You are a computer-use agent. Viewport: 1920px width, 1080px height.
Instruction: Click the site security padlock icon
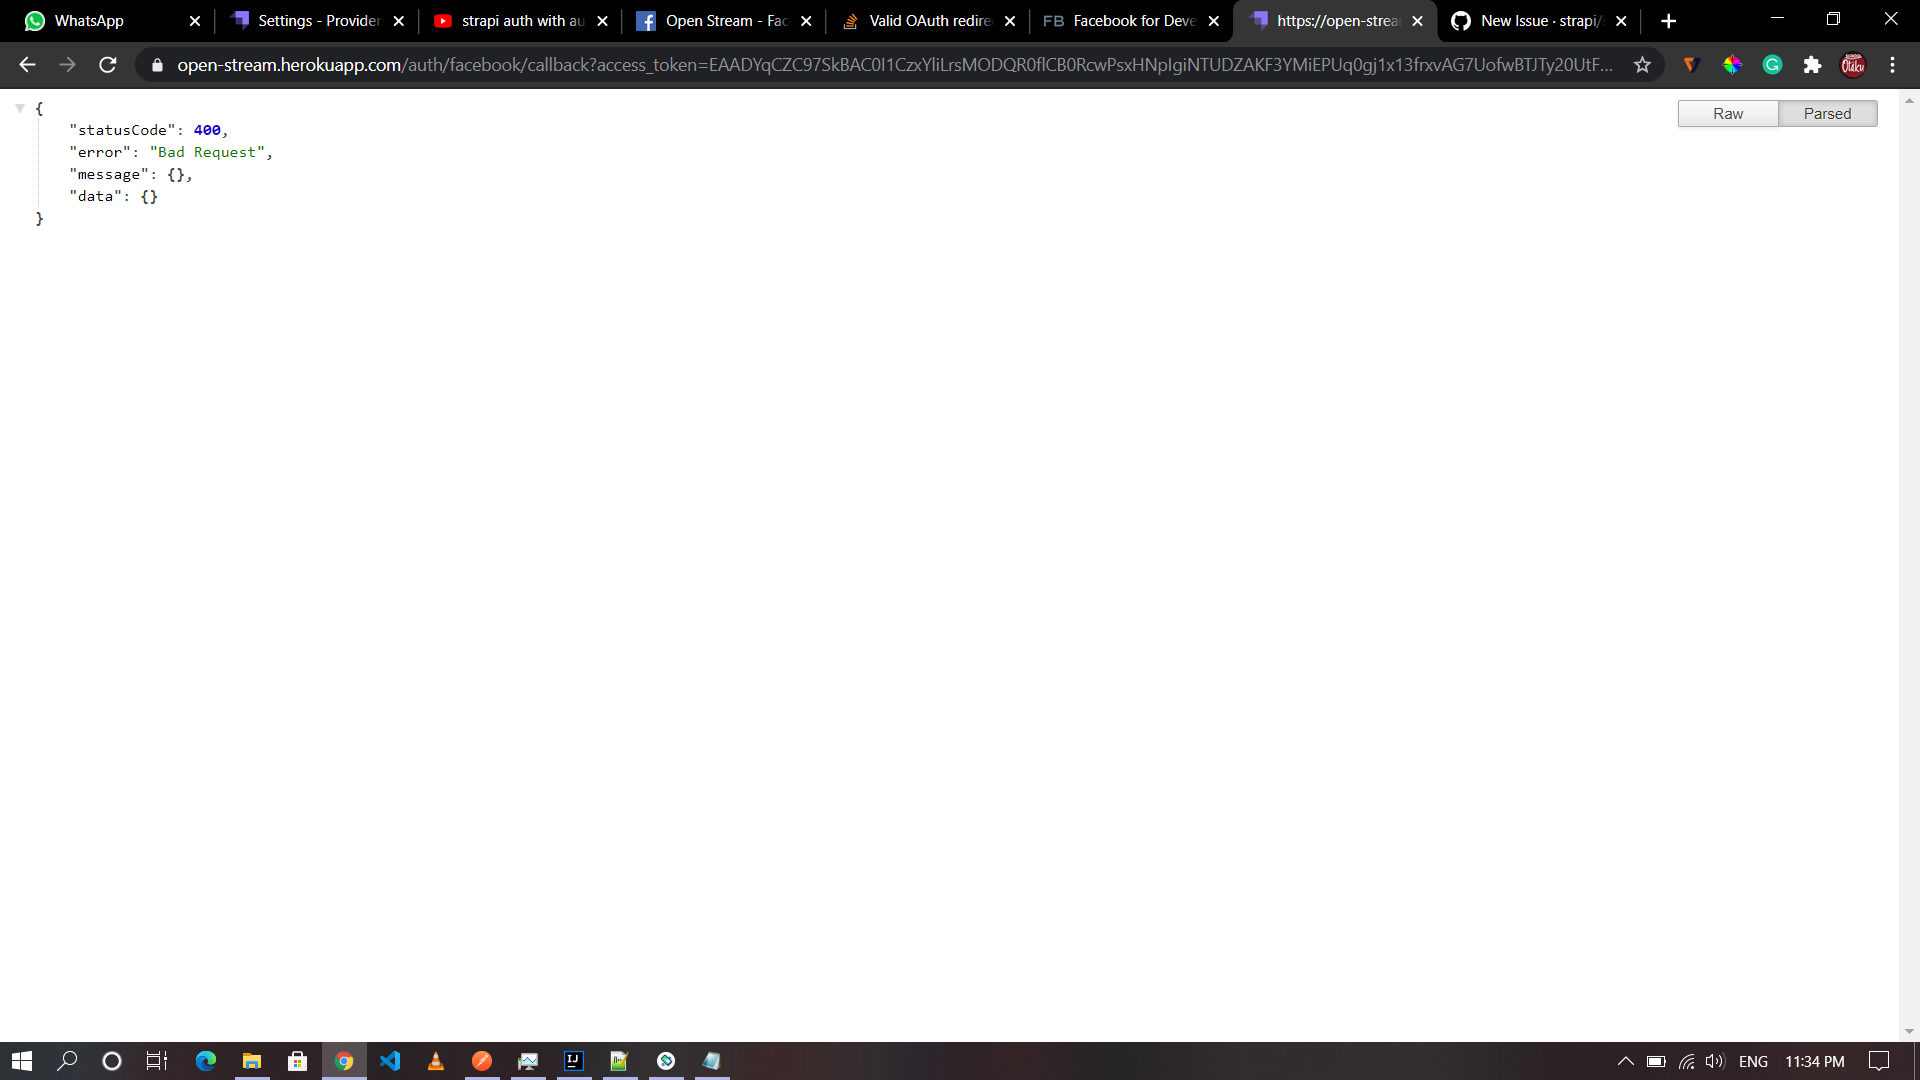[157, 64]
